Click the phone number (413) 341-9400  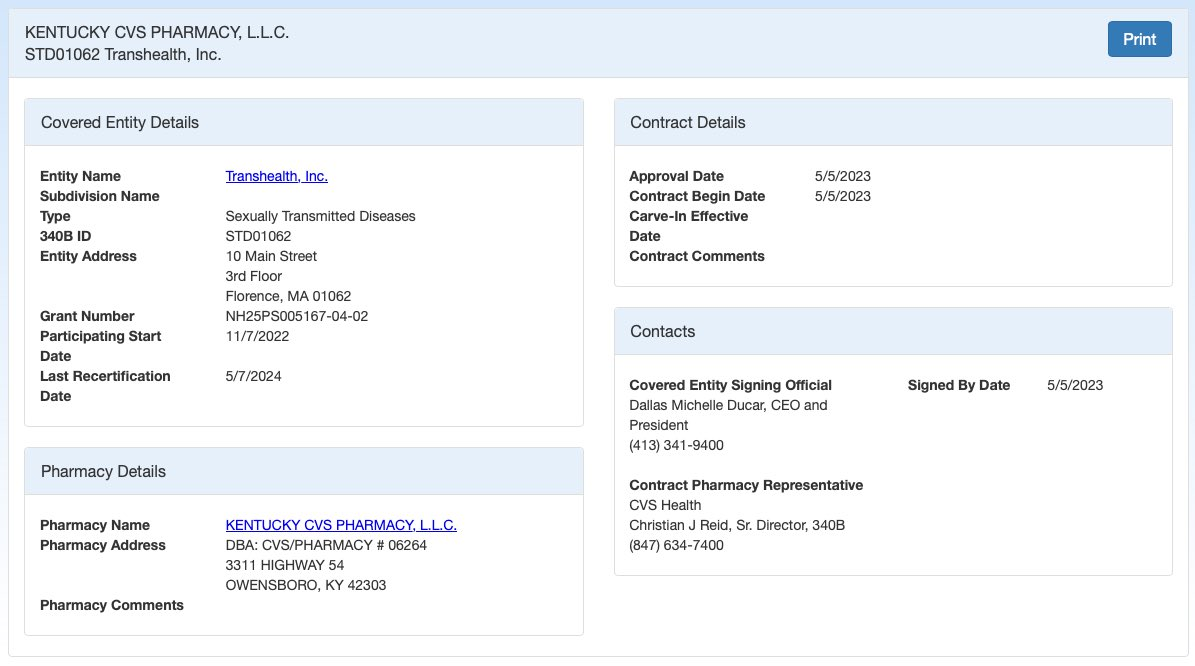pyautogui.click(x=677, y=445)
